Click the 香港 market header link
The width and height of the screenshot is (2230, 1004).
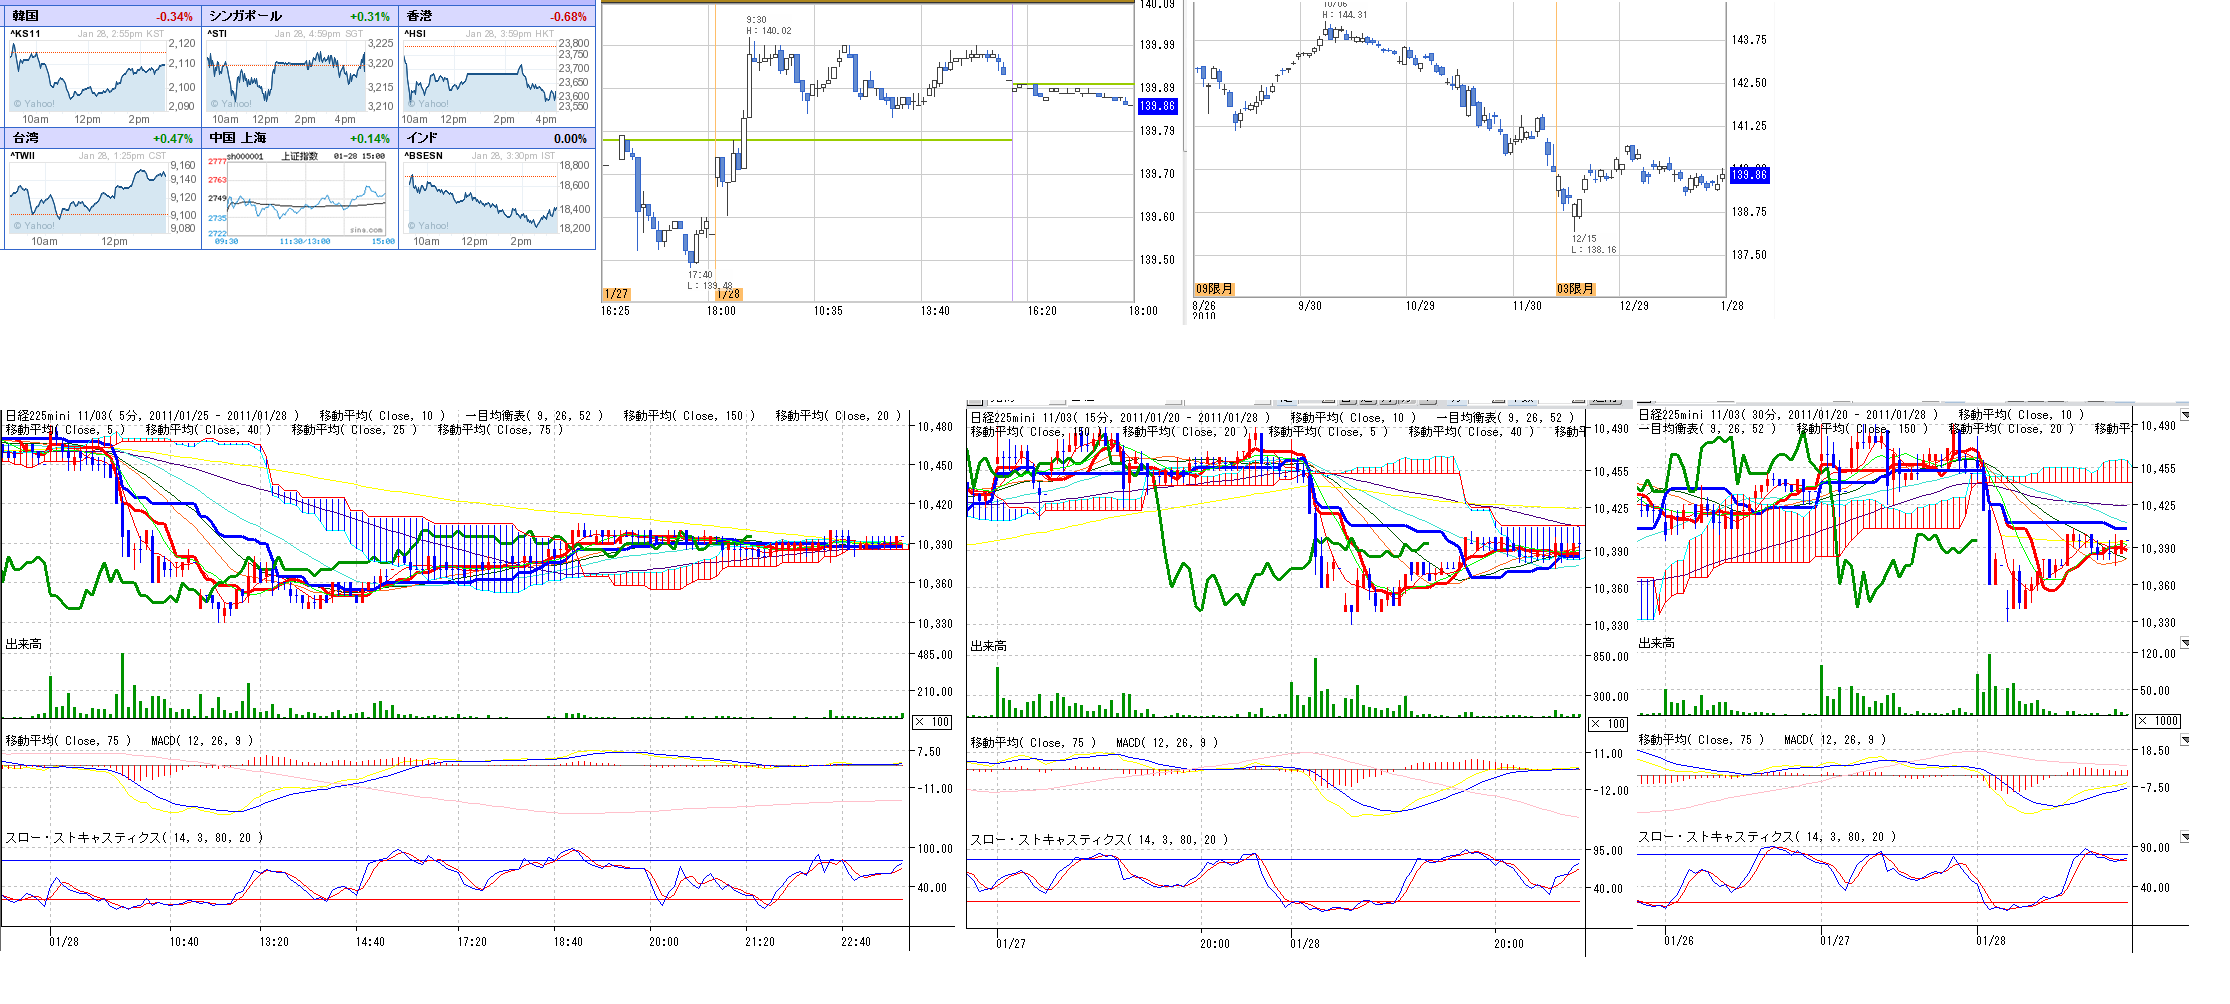point(420,16)
